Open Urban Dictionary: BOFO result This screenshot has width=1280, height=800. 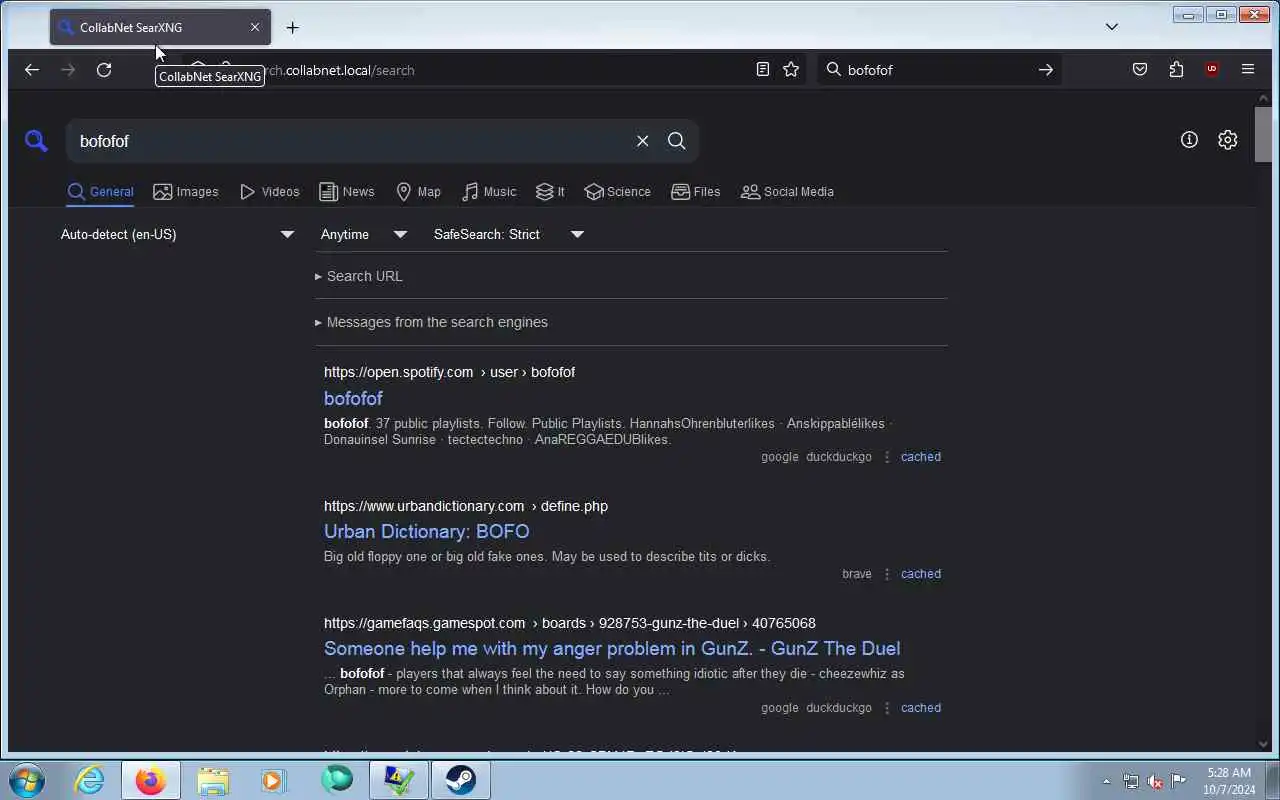pyautogui.click(x=427, y=531)
